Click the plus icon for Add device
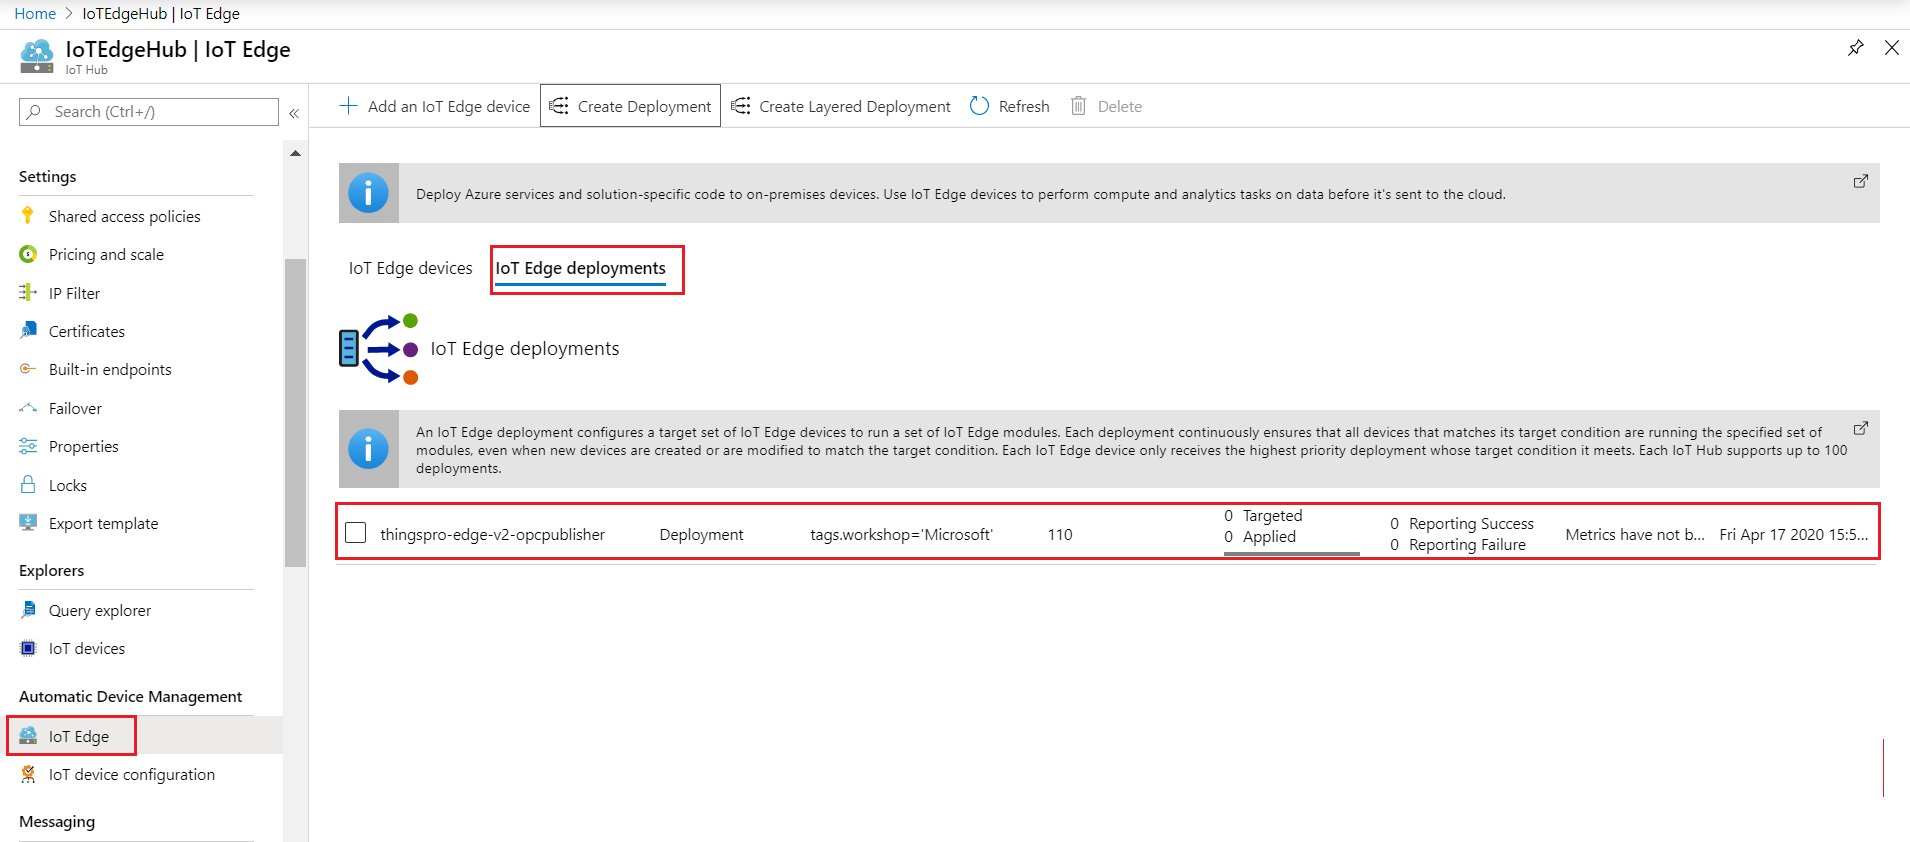Image resolution: width=1910 pixels, height=842 pixels. click(x=348, y=105)
